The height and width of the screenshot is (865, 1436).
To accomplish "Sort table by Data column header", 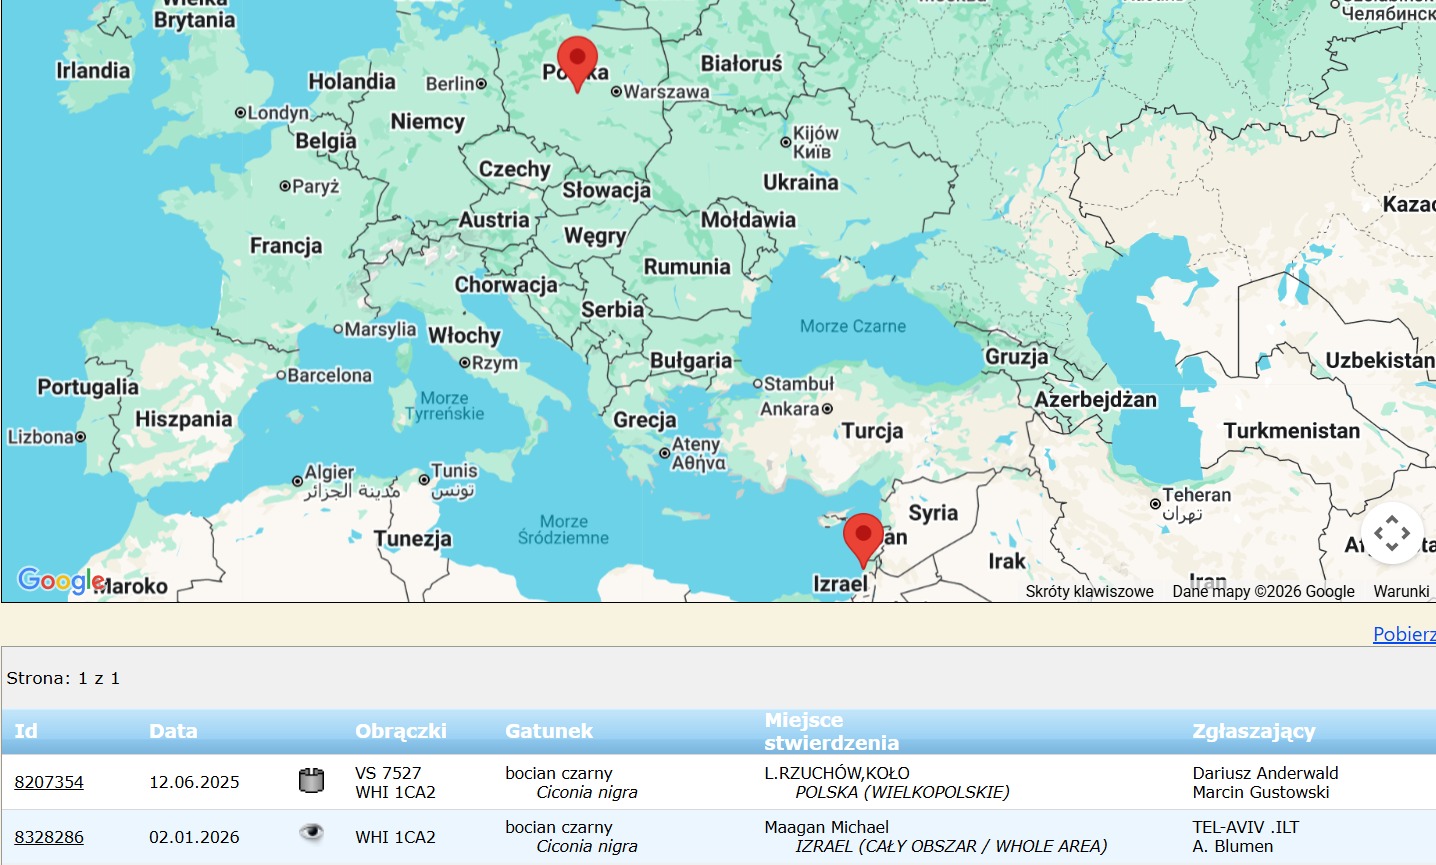I will click(x=173, y=731).
